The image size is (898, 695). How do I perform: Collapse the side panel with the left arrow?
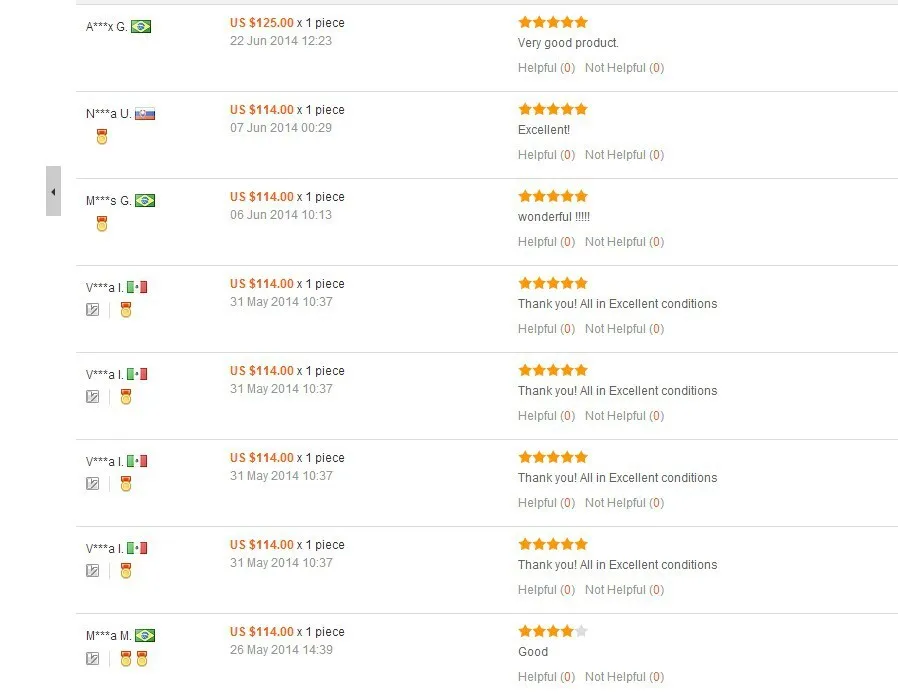click(x=53, y=191)
